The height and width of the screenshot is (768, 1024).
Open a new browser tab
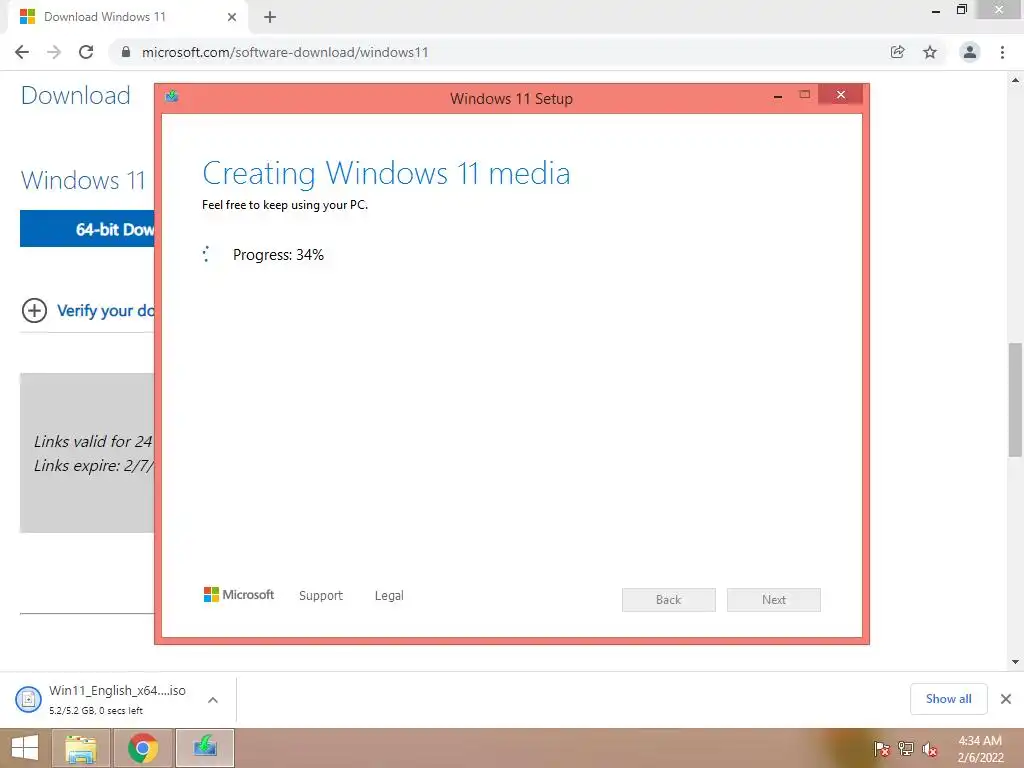pos(270,17)
